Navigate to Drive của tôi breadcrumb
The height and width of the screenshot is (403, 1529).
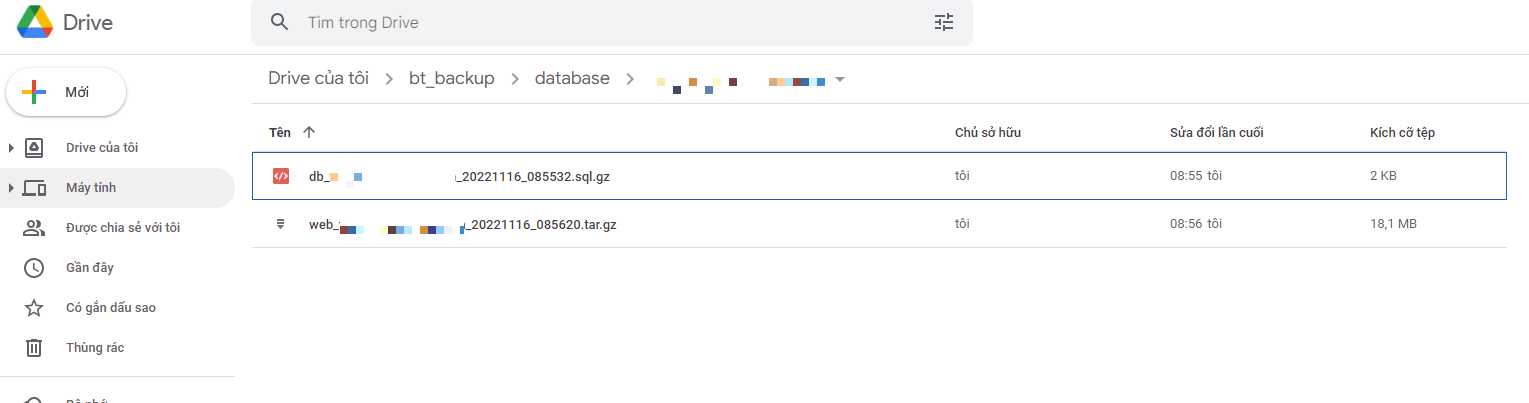(318, 79)
